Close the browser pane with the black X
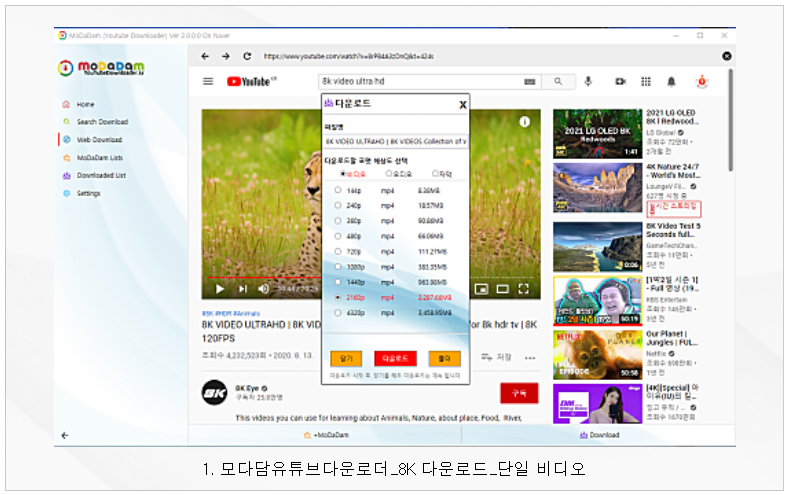This screenshot has width=790, height=495. (x=727, y=56)
